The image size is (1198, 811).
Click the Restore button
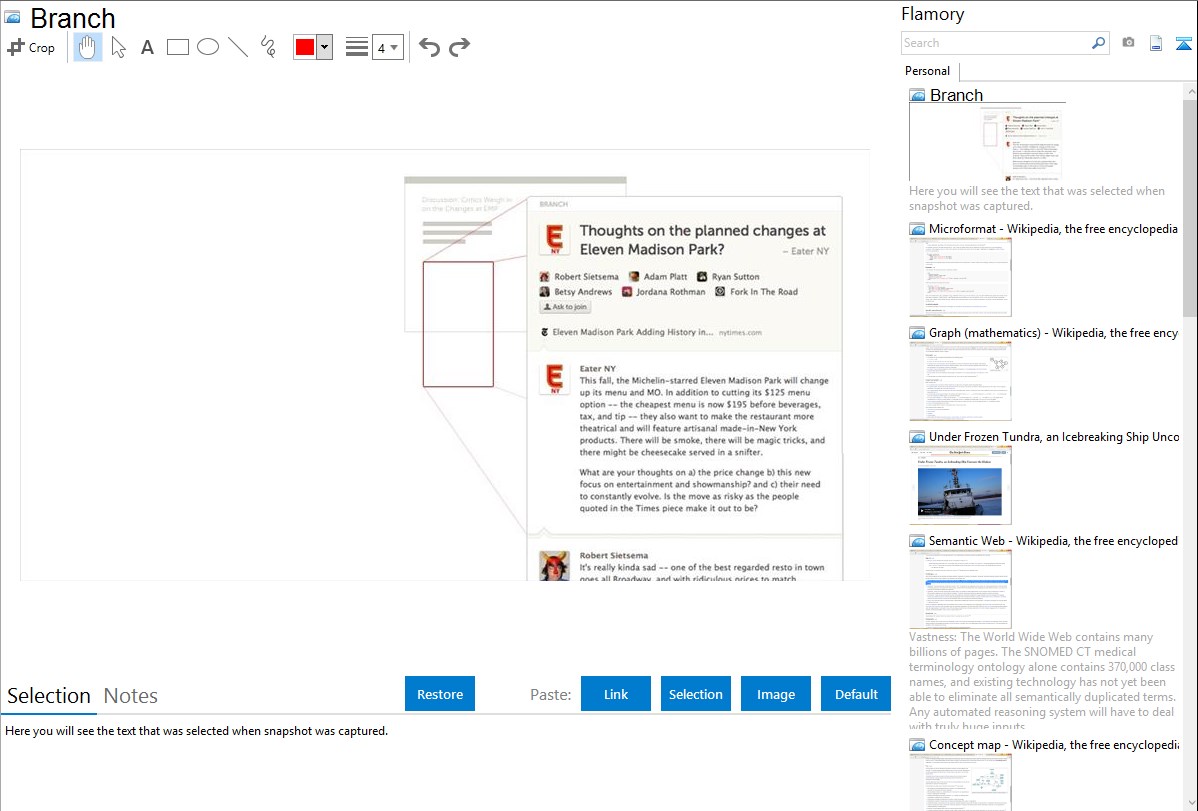point(440,694)
